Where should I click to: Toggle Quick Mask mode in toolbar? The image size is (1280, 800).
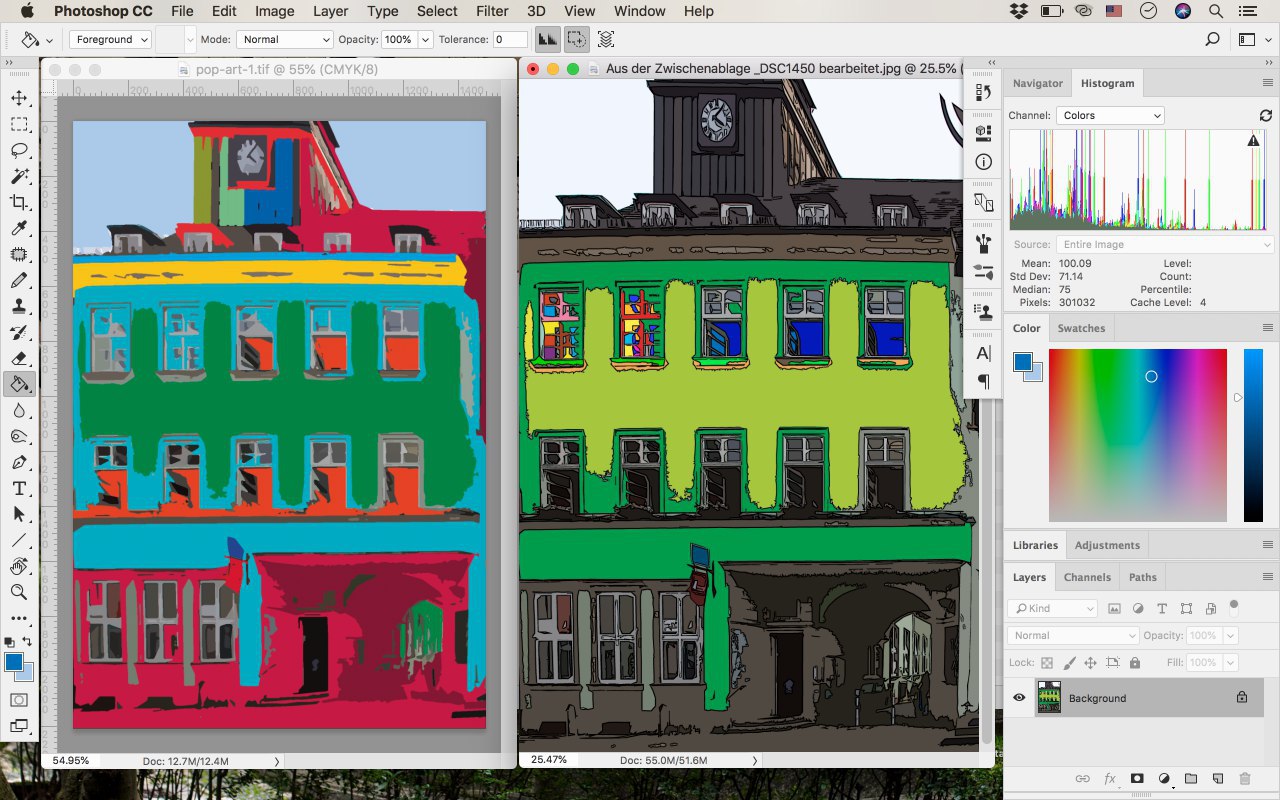pyautogui.click(x=19, y=700)
